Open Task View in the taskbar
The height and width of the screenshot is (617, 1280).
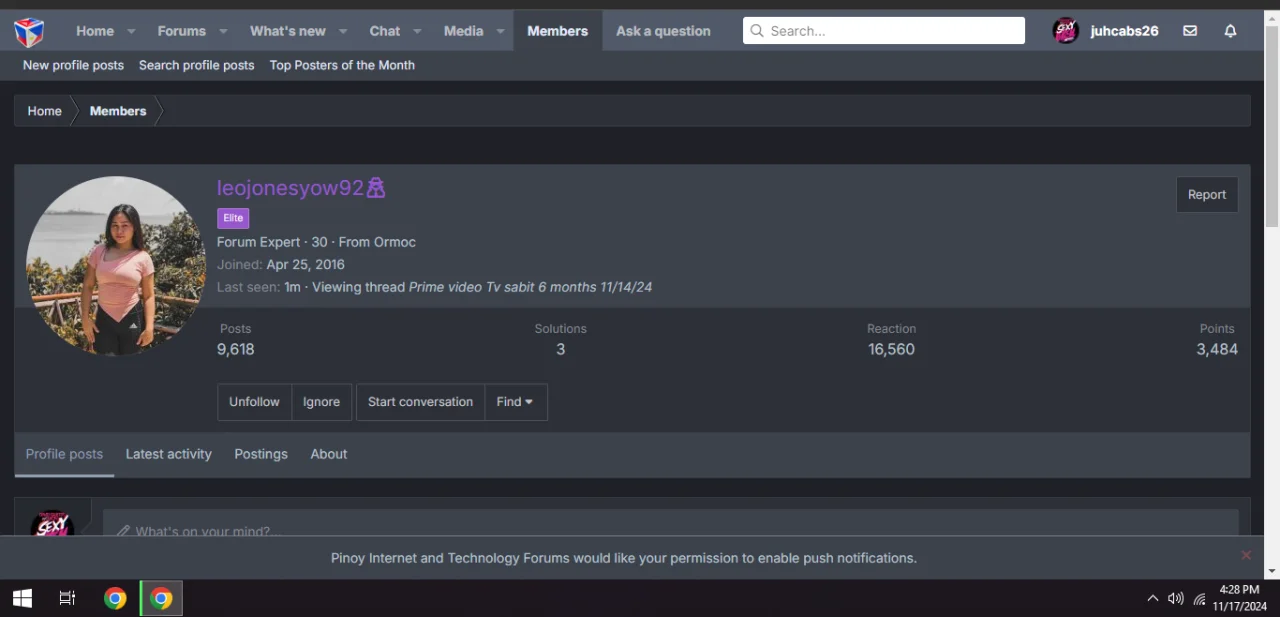tap(67, 598)
